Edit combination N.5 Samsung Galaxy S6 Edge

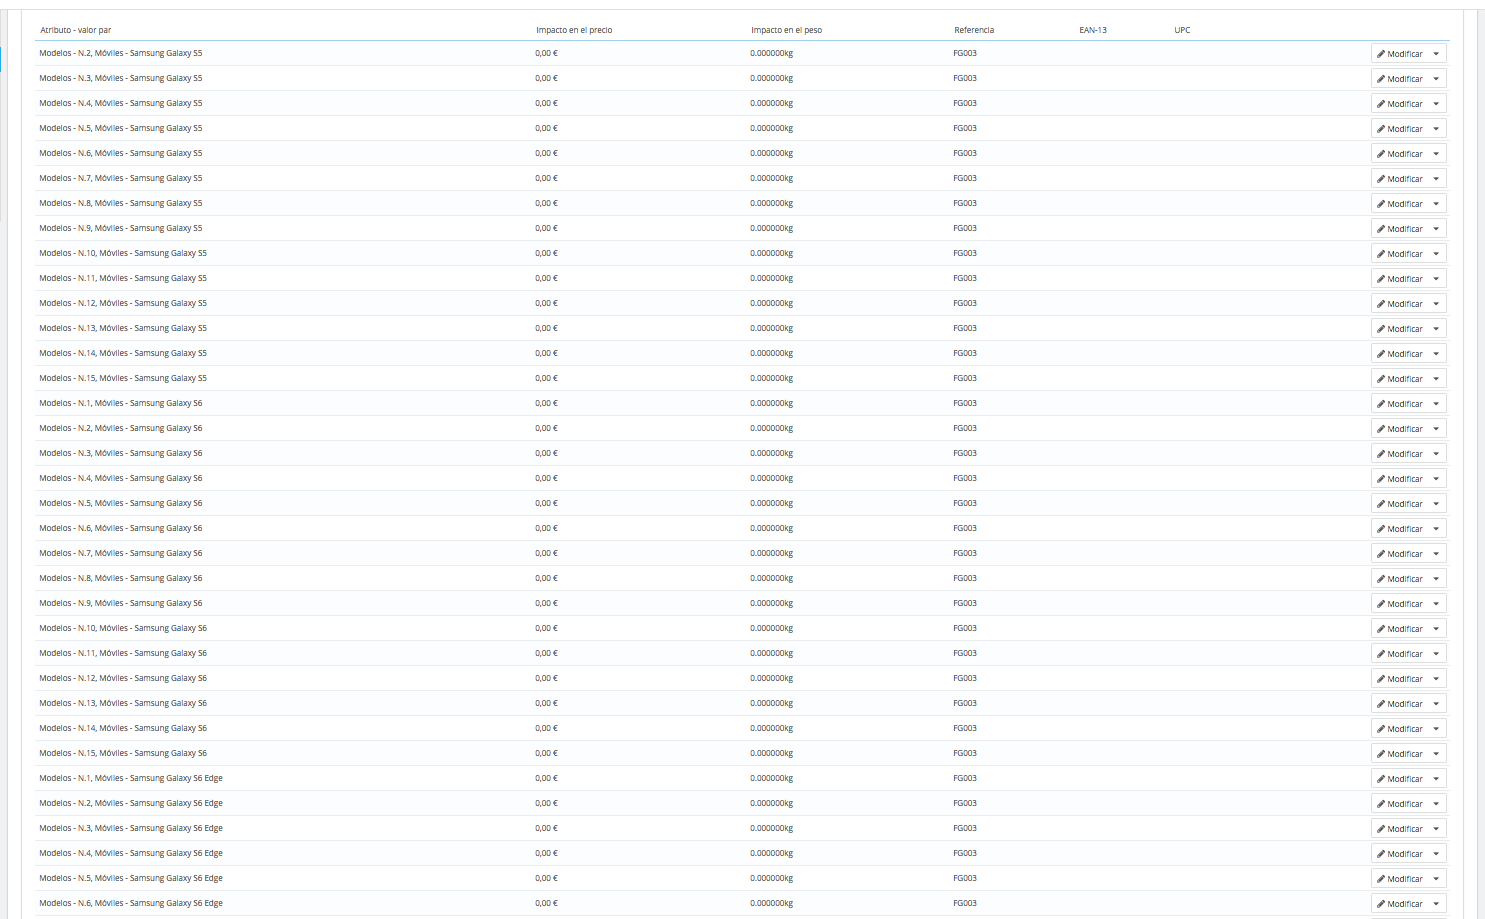coord(1399,879)
